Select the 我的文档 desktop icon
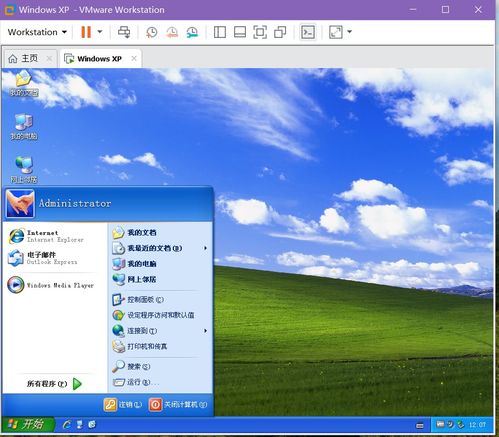The width and height of the screenshot is (499, 437). coord(23,84)
